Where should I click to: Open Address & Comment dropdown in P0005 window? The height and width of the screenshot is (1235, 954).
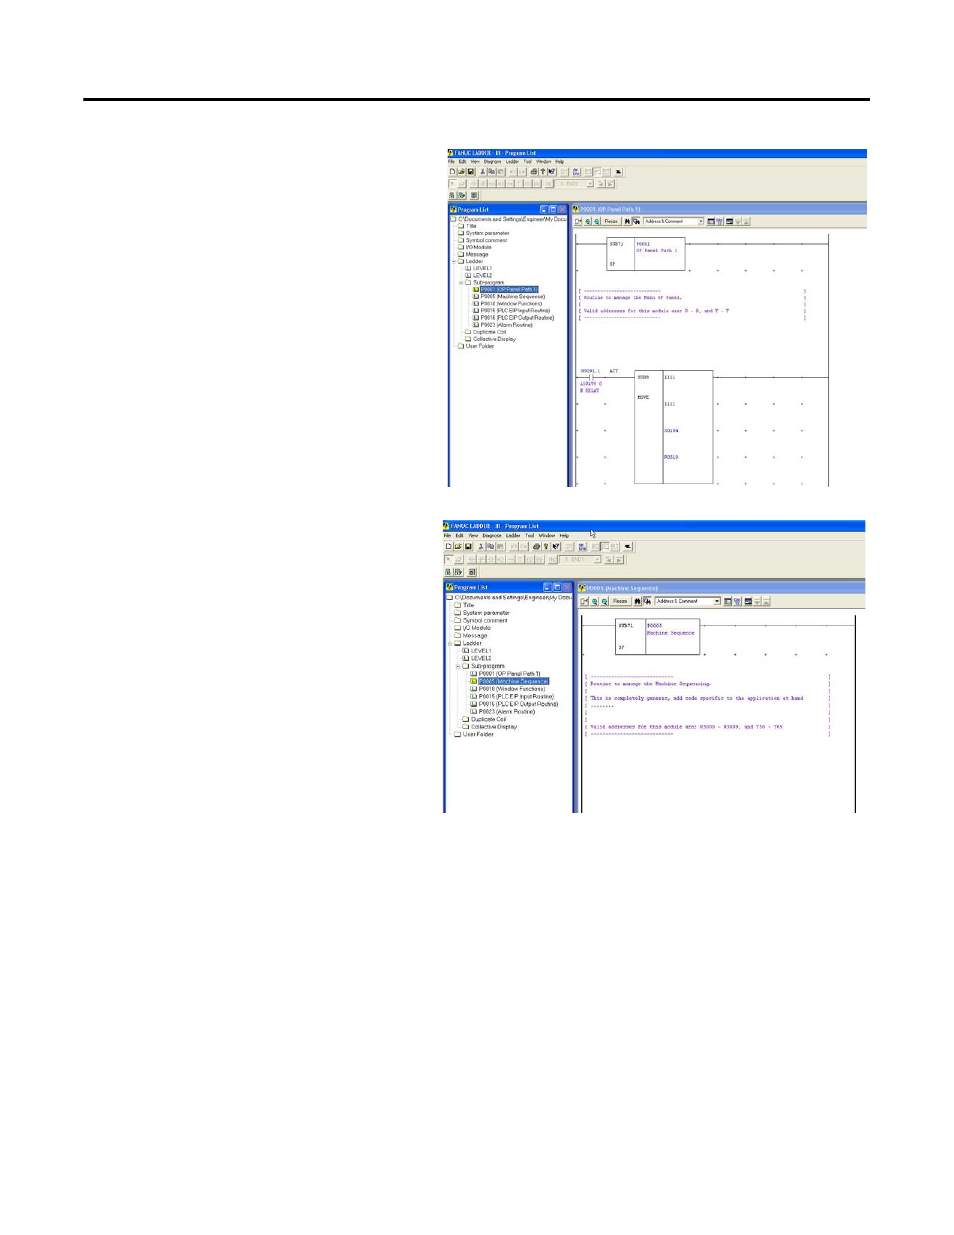(717, 601)
